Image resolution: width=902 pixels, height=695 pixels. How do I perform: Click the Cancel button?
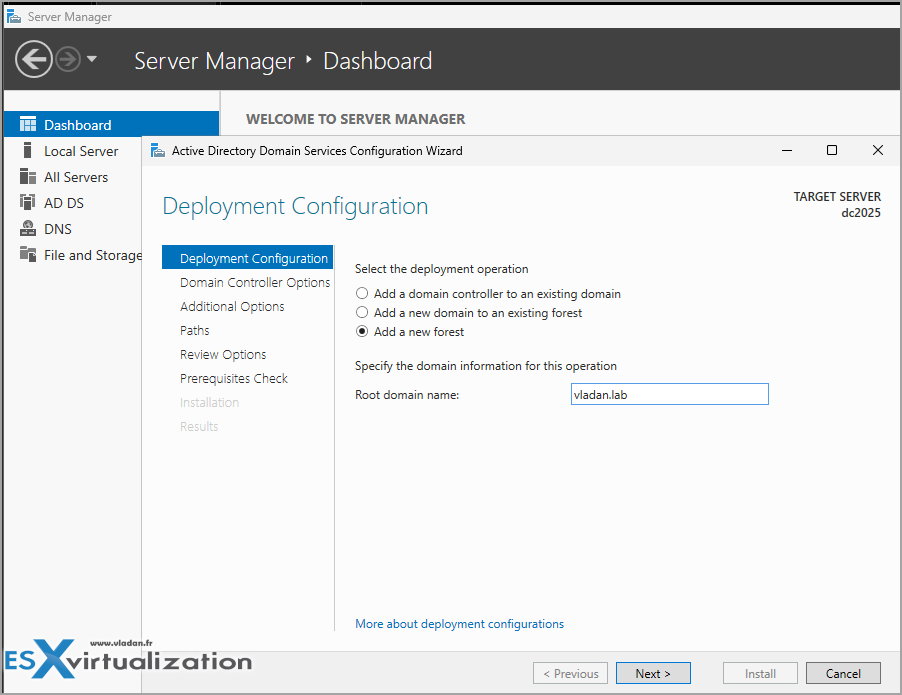[843, 673]
